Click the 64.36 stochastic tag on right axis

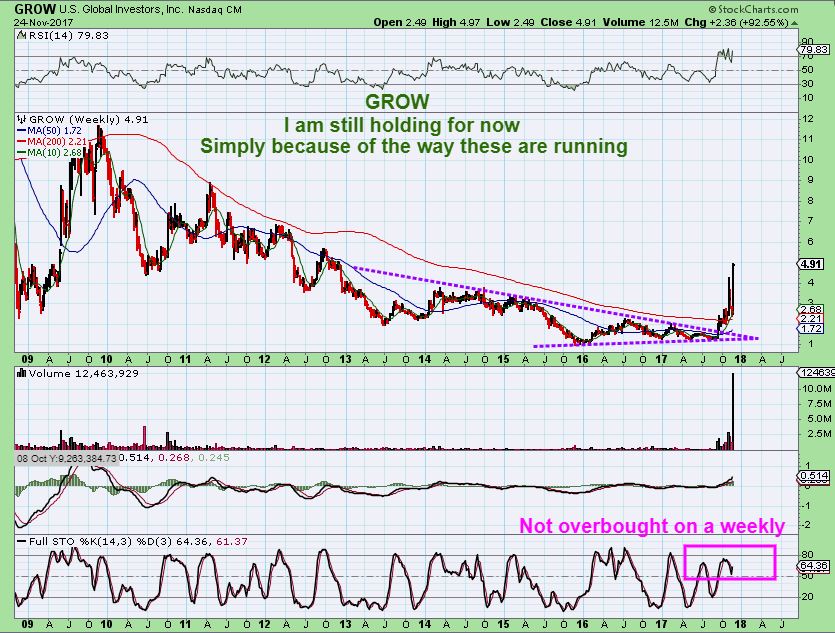tap(814, 566)
